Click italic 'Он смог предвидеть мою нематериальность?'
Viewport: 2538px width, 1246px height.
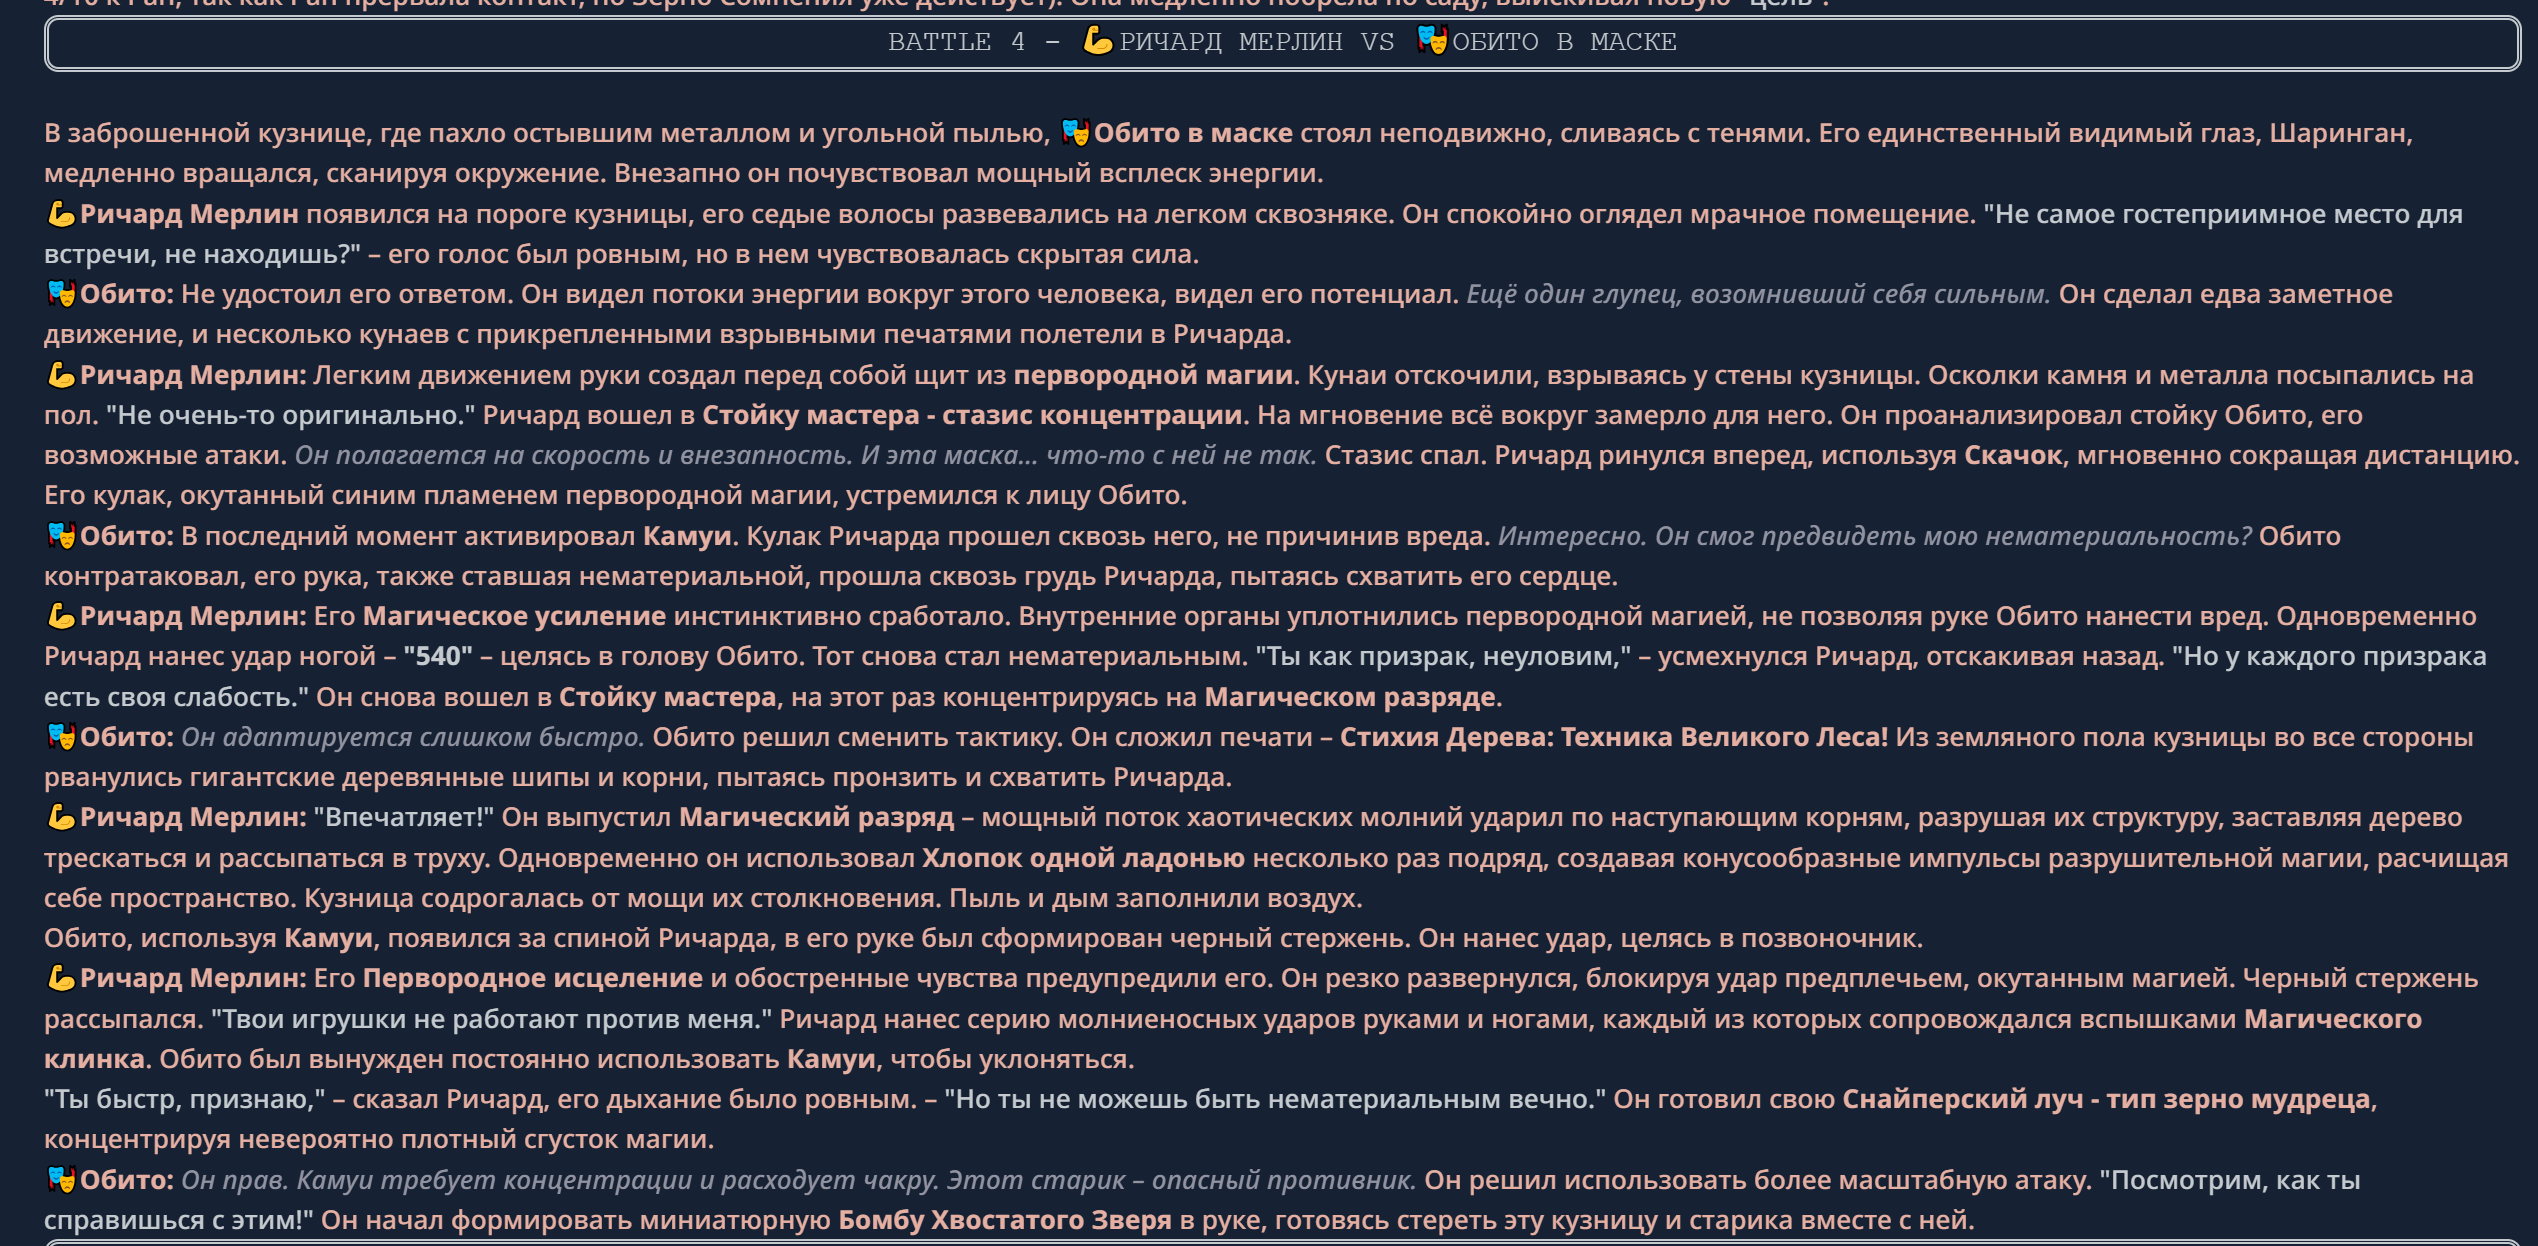coord(1953,536)
